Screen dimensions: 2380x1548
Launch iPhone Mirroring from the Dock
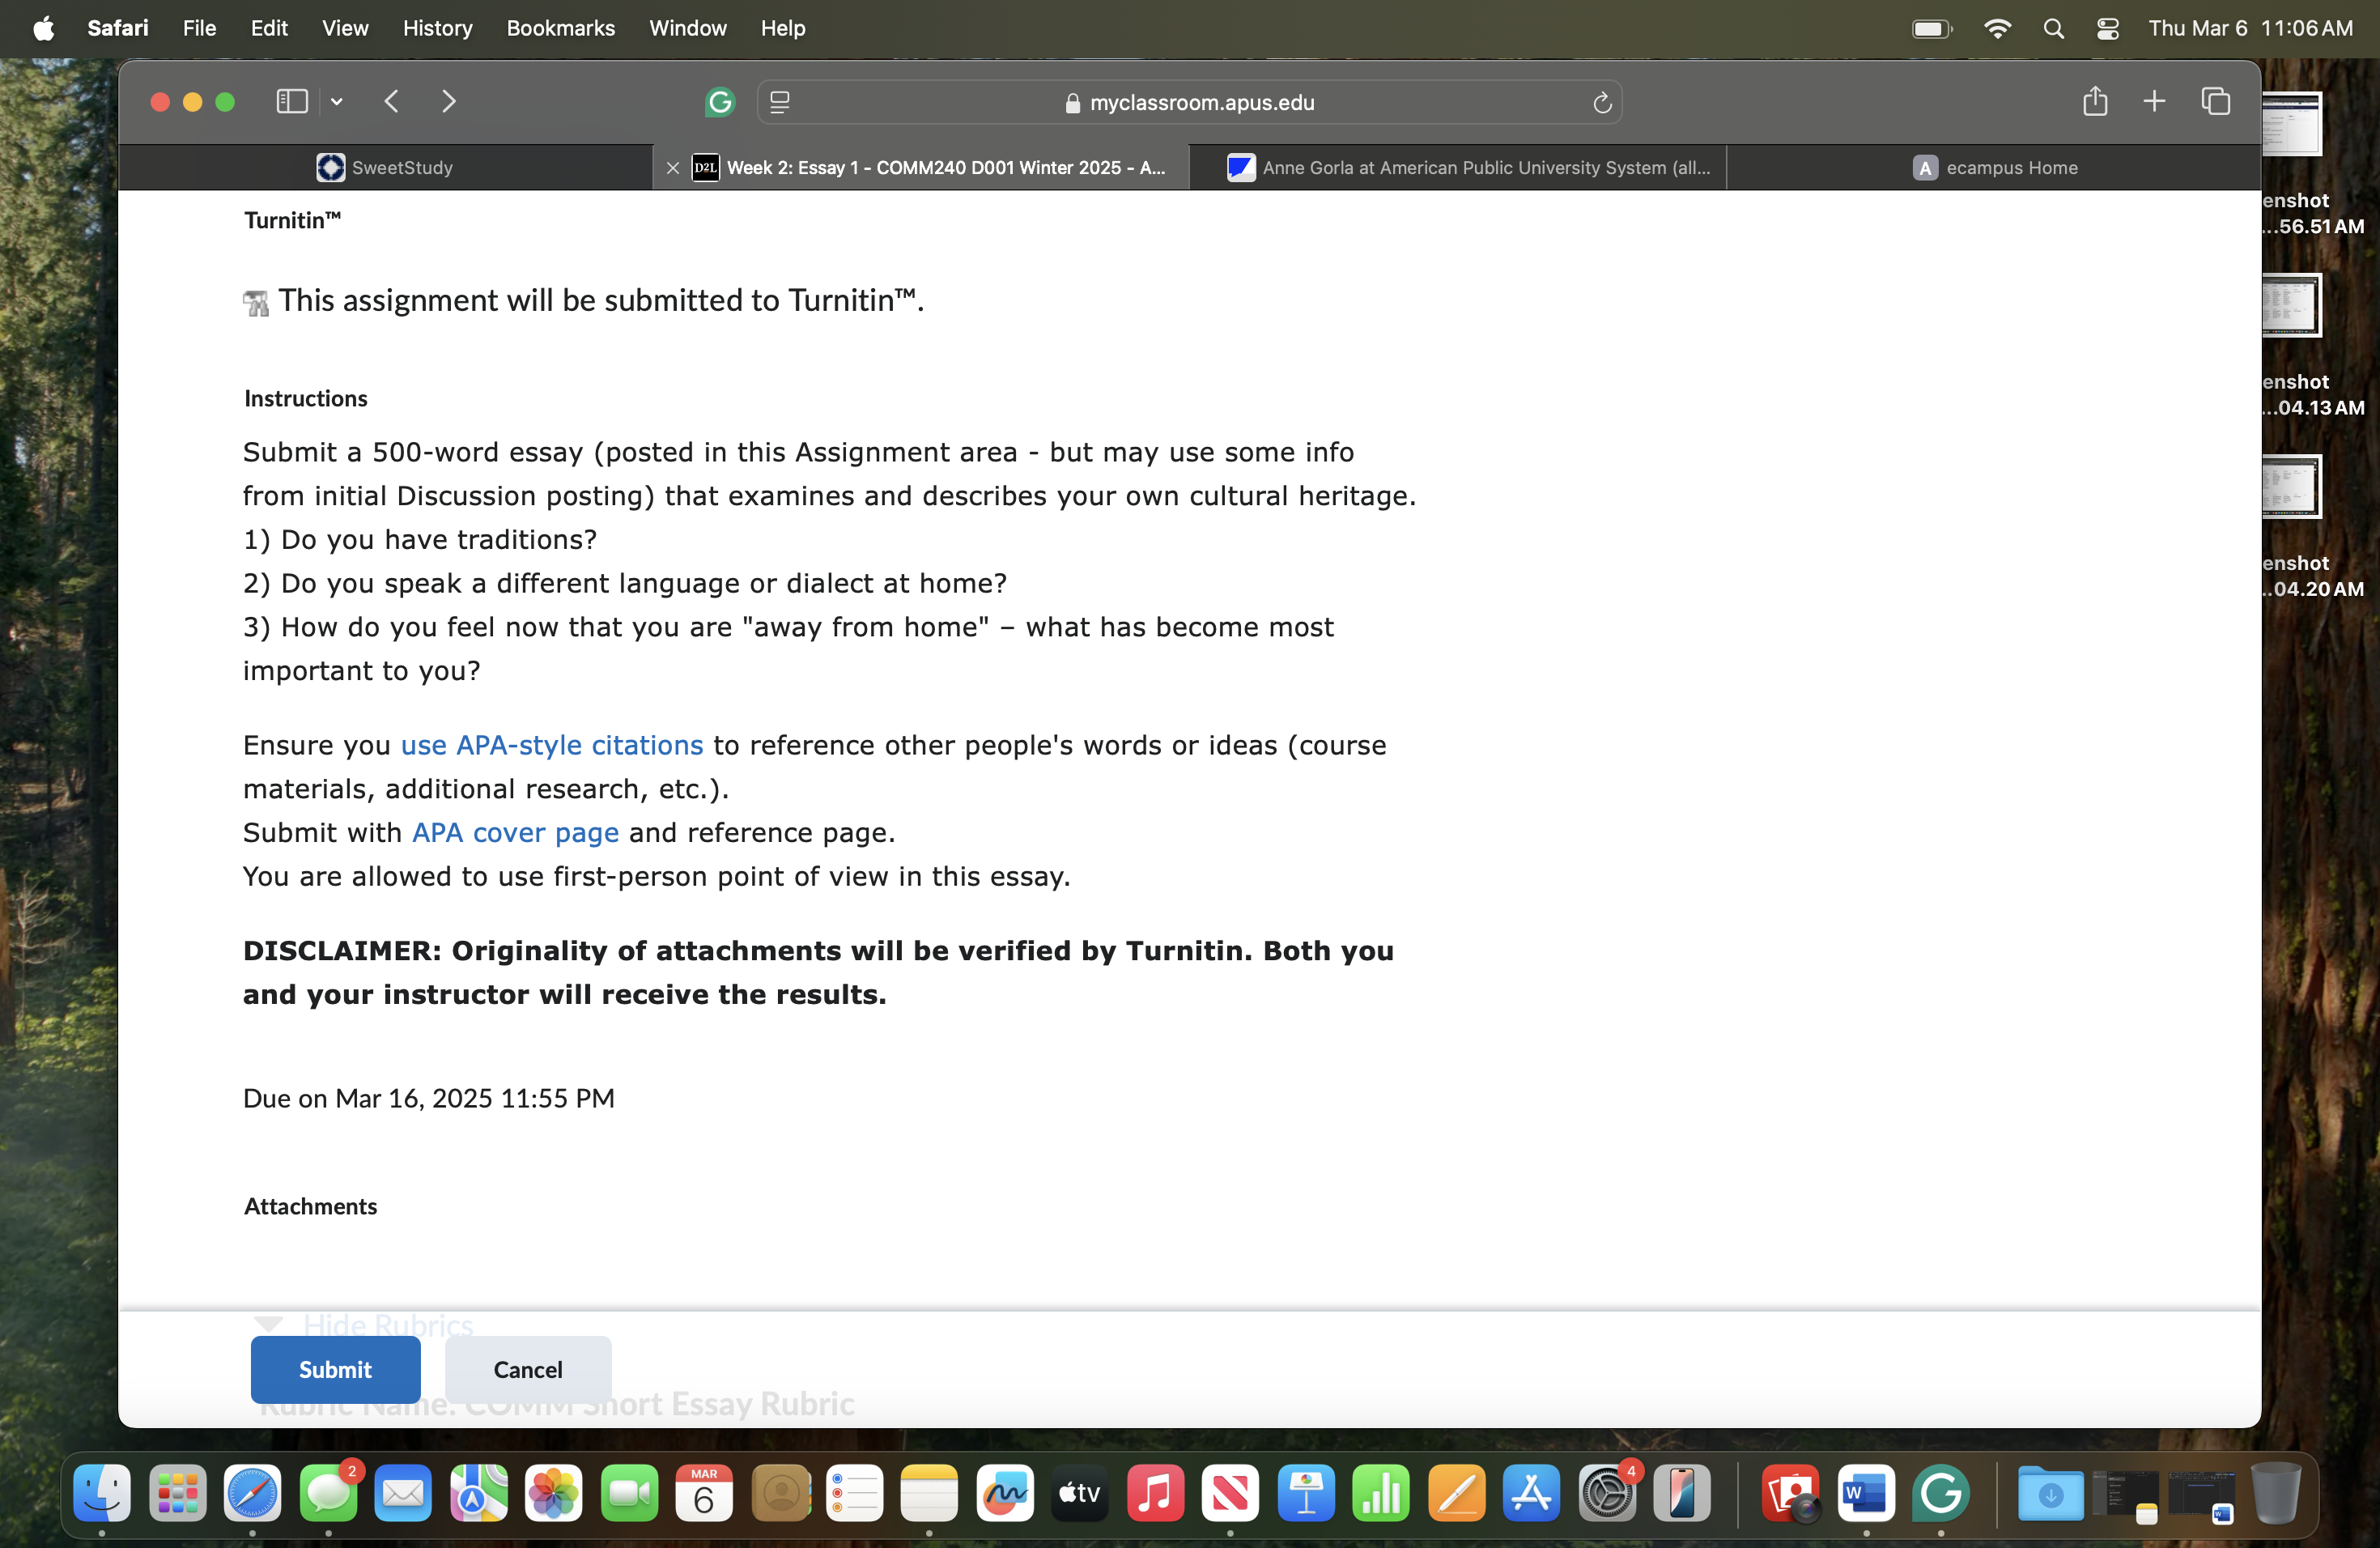[x=1682, y=1494]
